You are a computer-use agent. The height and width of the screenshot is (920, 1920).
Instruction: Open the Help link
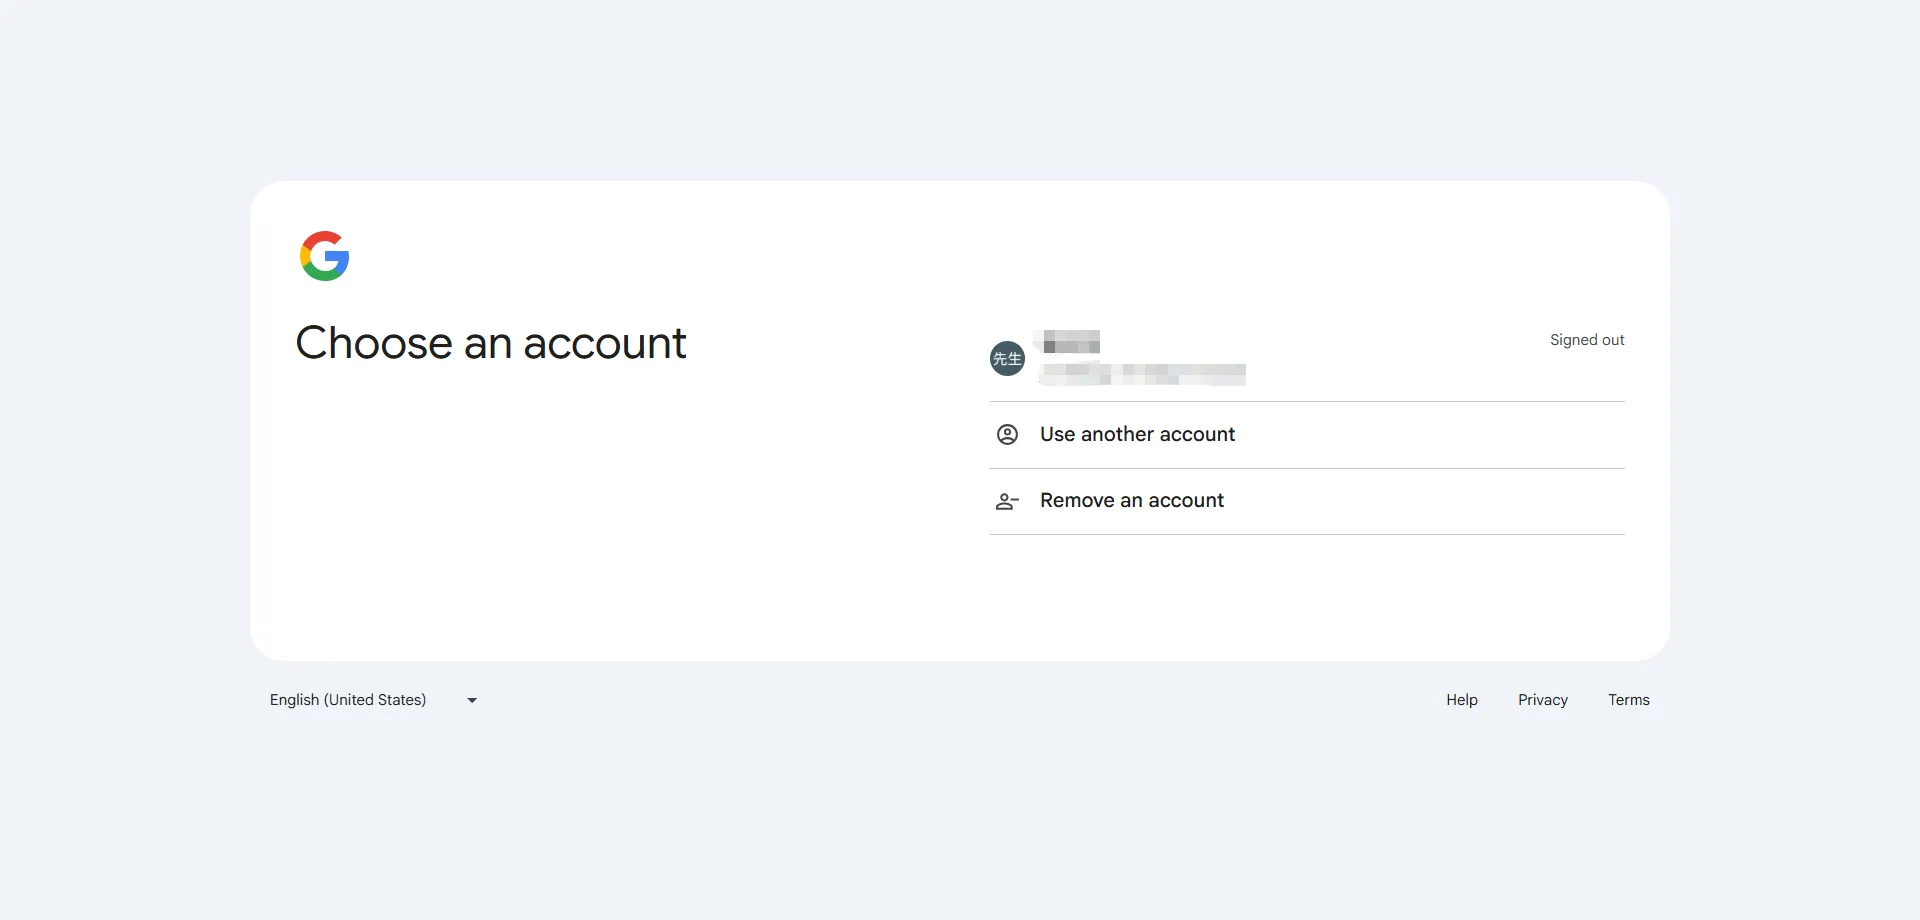click(1461, 699)
